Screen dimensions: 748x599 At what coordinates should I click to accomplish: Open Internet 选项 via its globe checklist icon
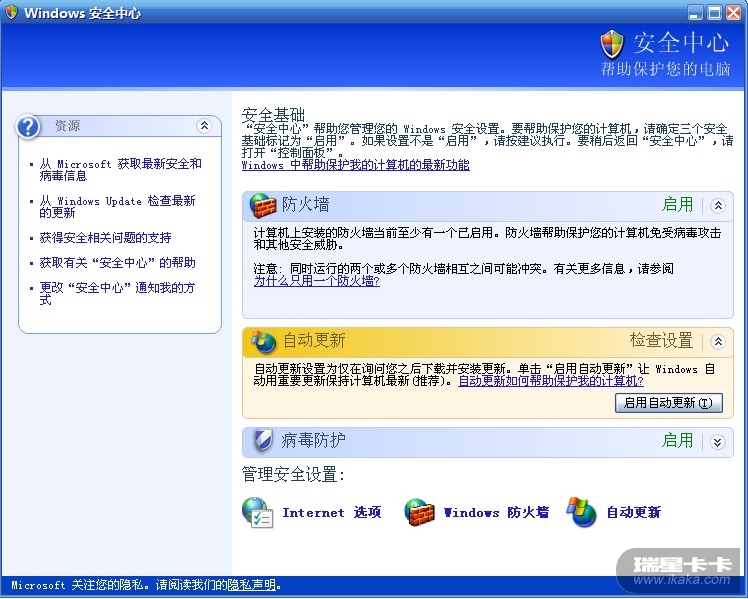(x=258, y=512)
